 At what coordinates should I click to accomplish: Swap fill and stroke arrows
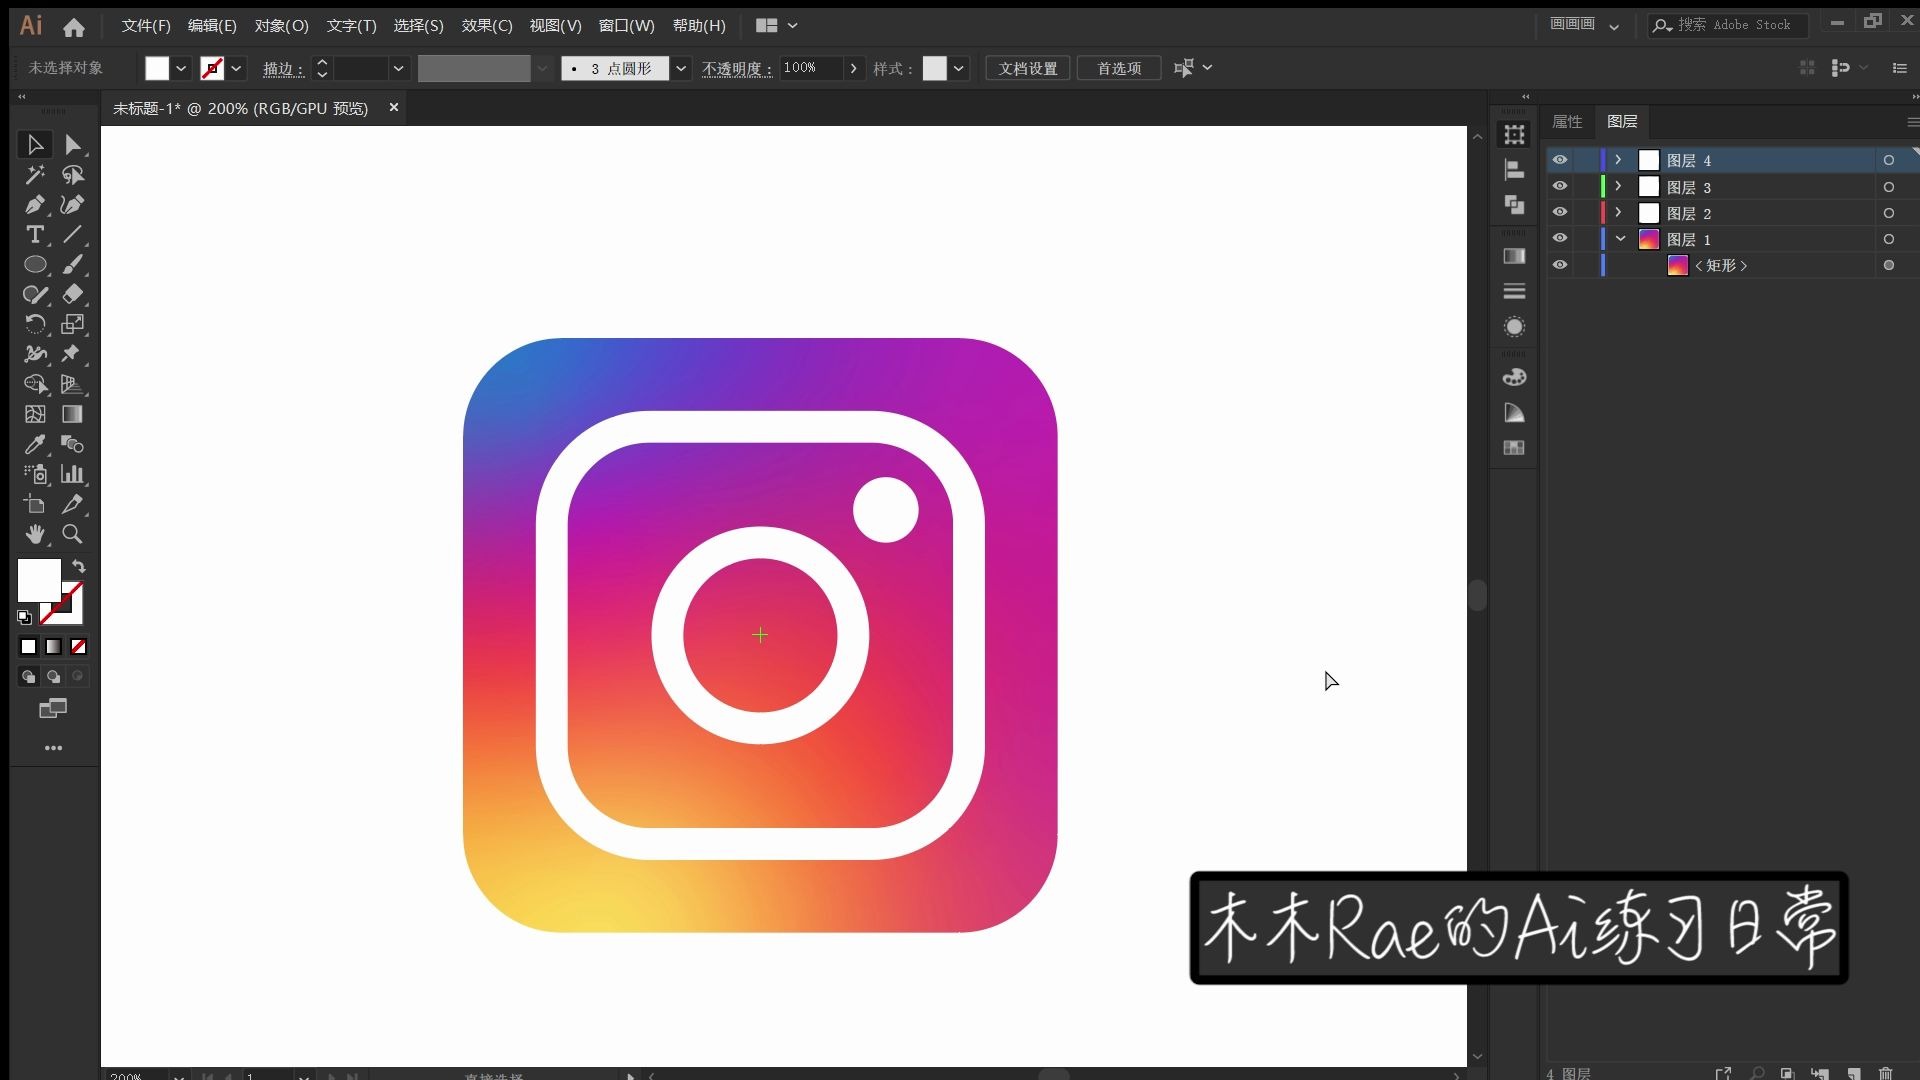pyautogui.click(x=78, y=566)
